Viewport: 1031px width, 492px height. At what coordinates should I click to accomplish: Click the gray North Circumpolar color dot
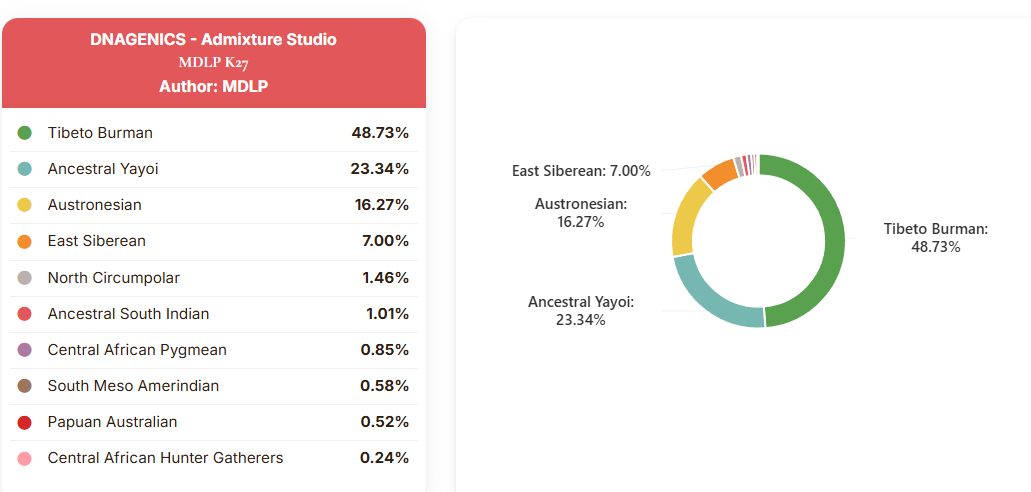pos(25,278)
